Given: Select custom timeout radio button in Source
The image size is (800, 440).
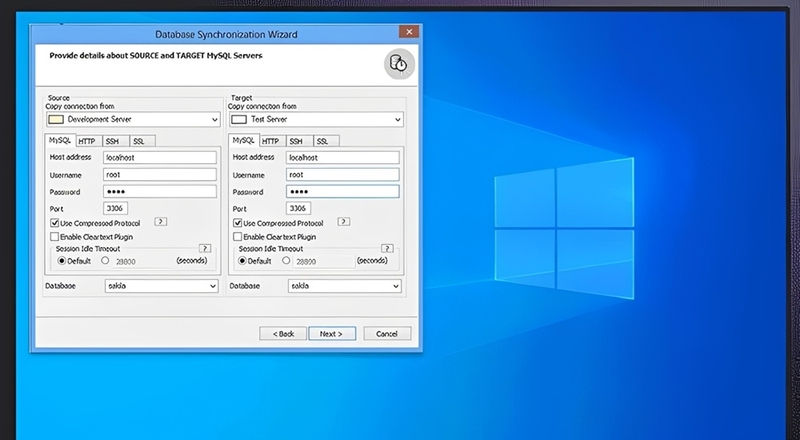Looking at the screenshot, I should pyautogui.click(x=105, y=261).
